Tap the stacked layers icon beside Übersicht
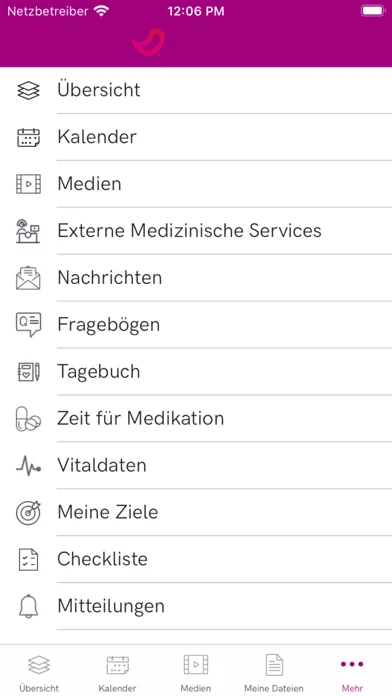Image resolution: width=392 pixels, height=696 pixels. (28, 90)
